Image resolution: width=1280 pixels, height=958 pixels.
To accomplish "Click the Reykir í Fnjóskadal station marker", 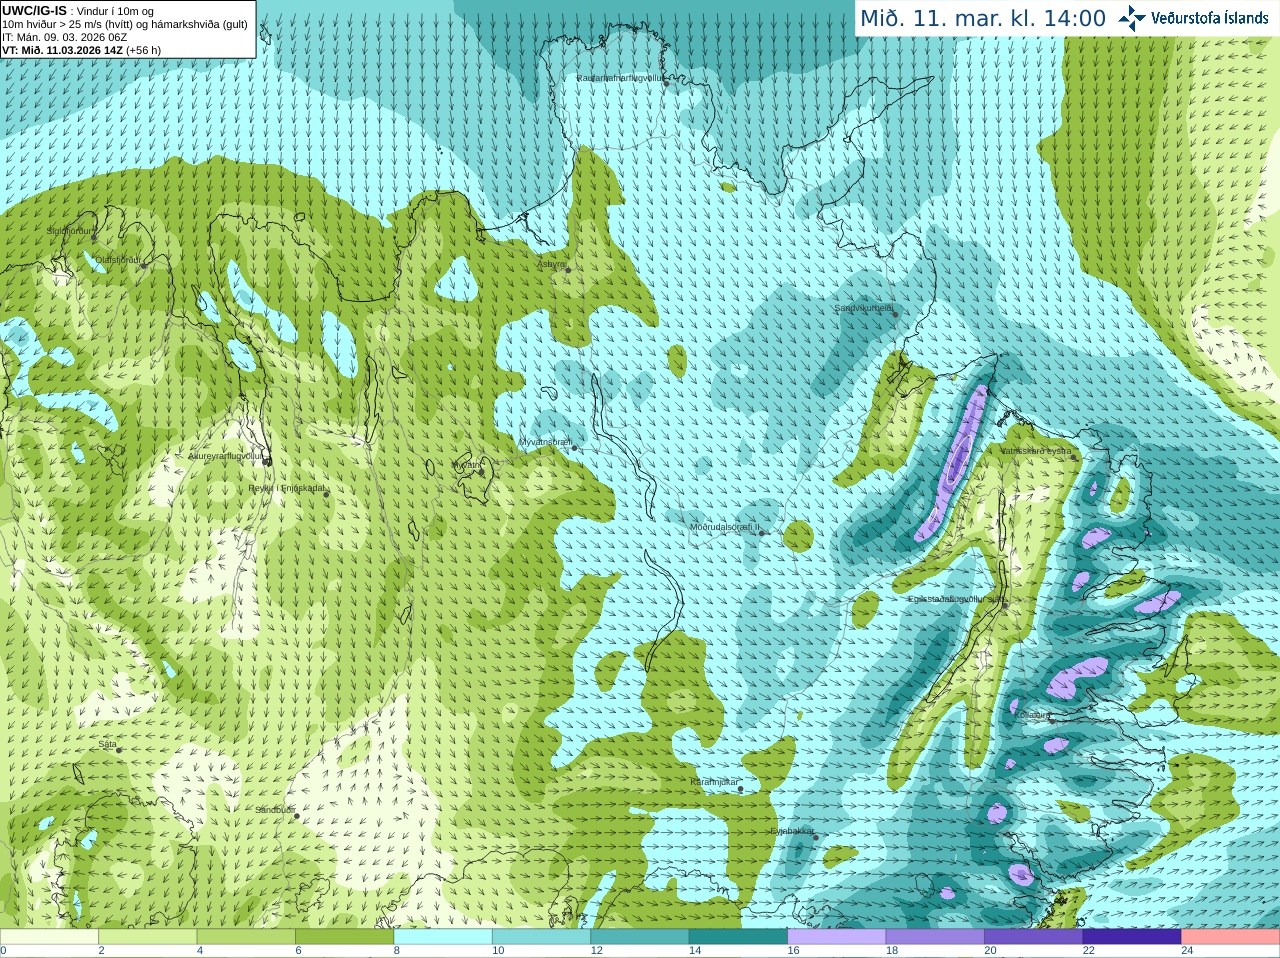I will pos(326,494).
